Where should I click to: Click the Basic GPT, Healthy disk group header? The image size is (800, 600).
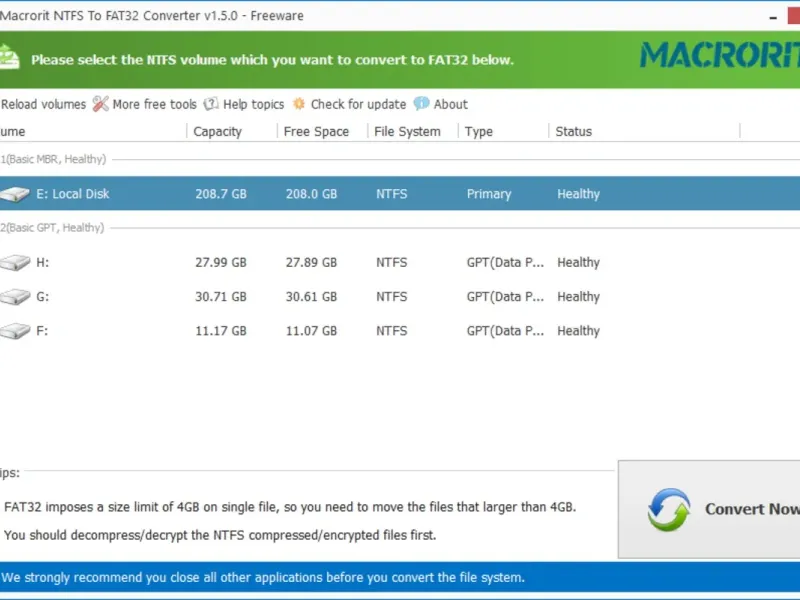pyautogui.click(x=52, y=228)
